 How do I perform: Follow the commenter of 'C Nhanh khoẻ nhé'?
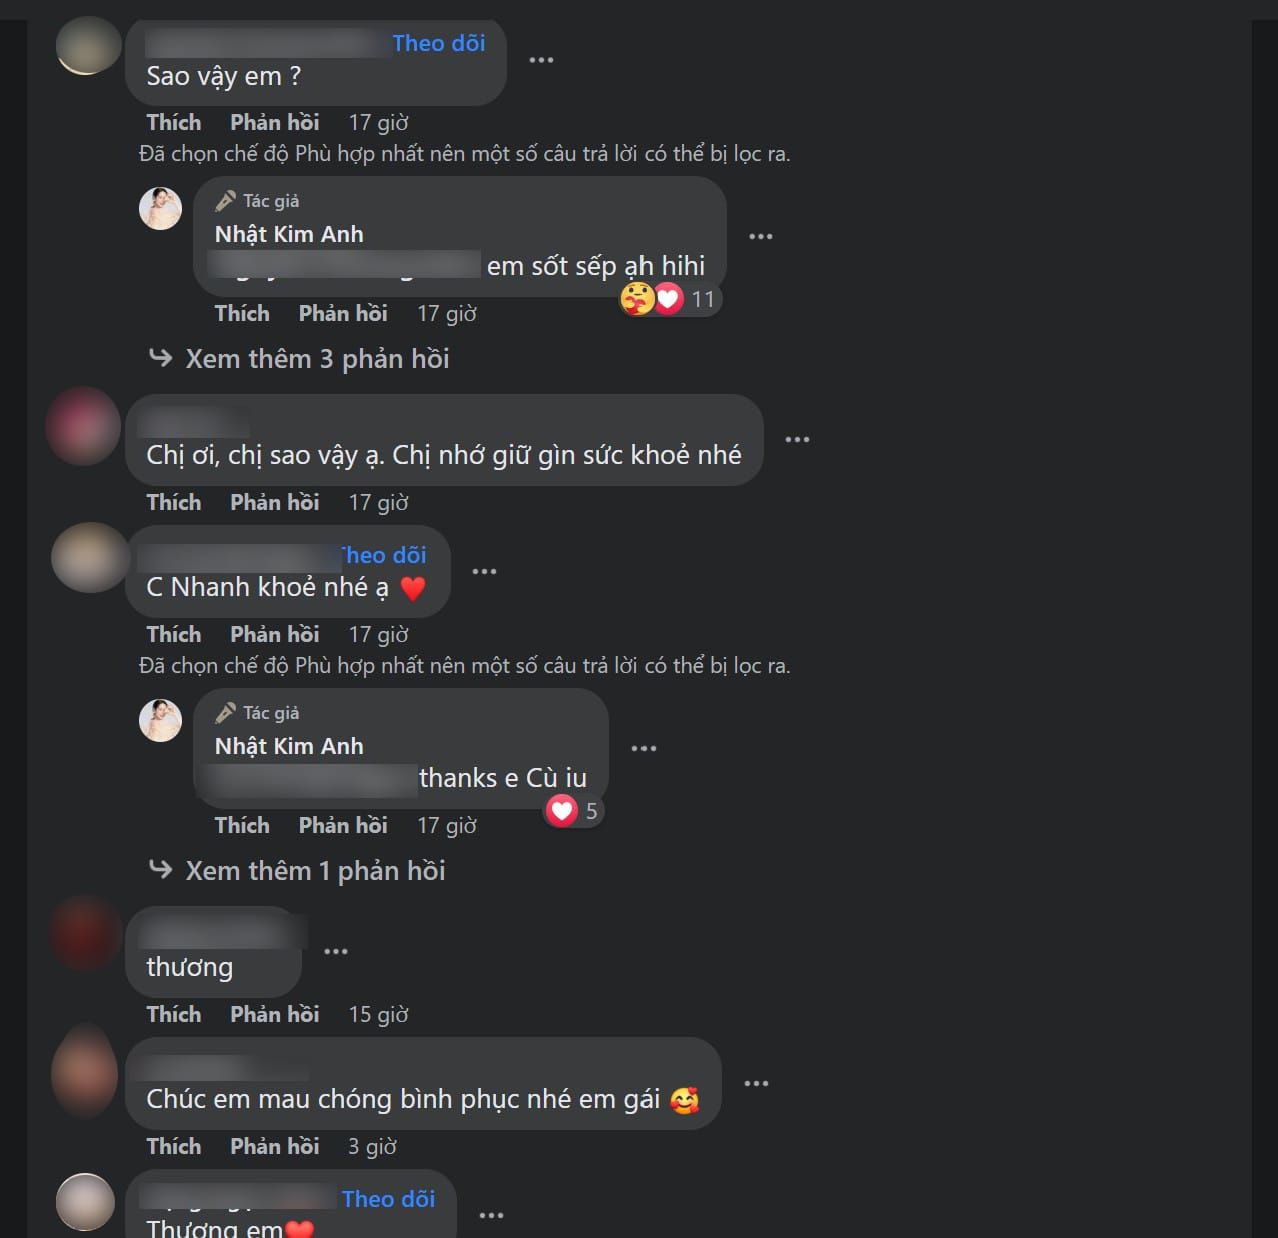pyautogui.click(x=384, y=555)
